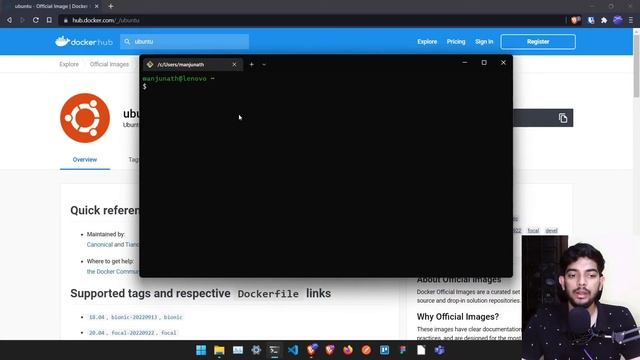Click the Terminal icon in taskbar

[x=274, y=350]
